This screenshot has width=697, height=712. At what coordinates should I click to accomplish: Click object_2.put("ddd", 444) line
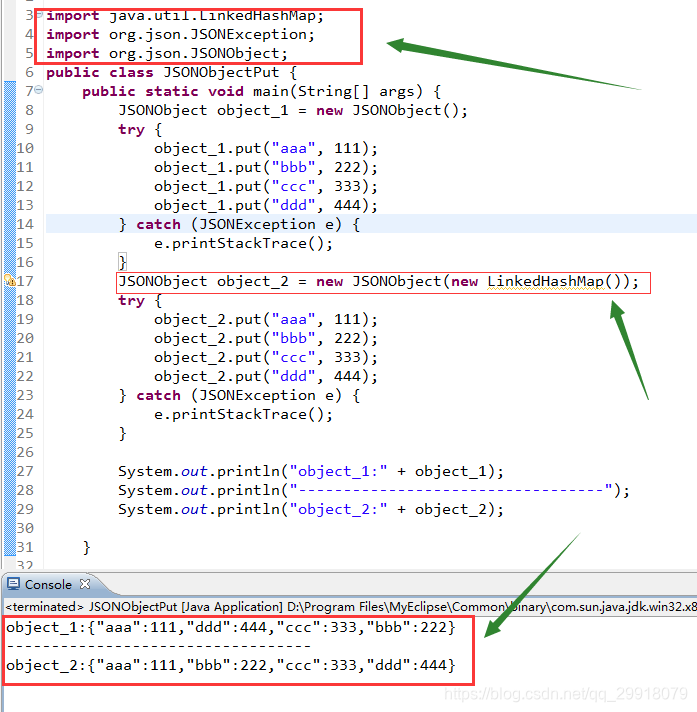266,377
